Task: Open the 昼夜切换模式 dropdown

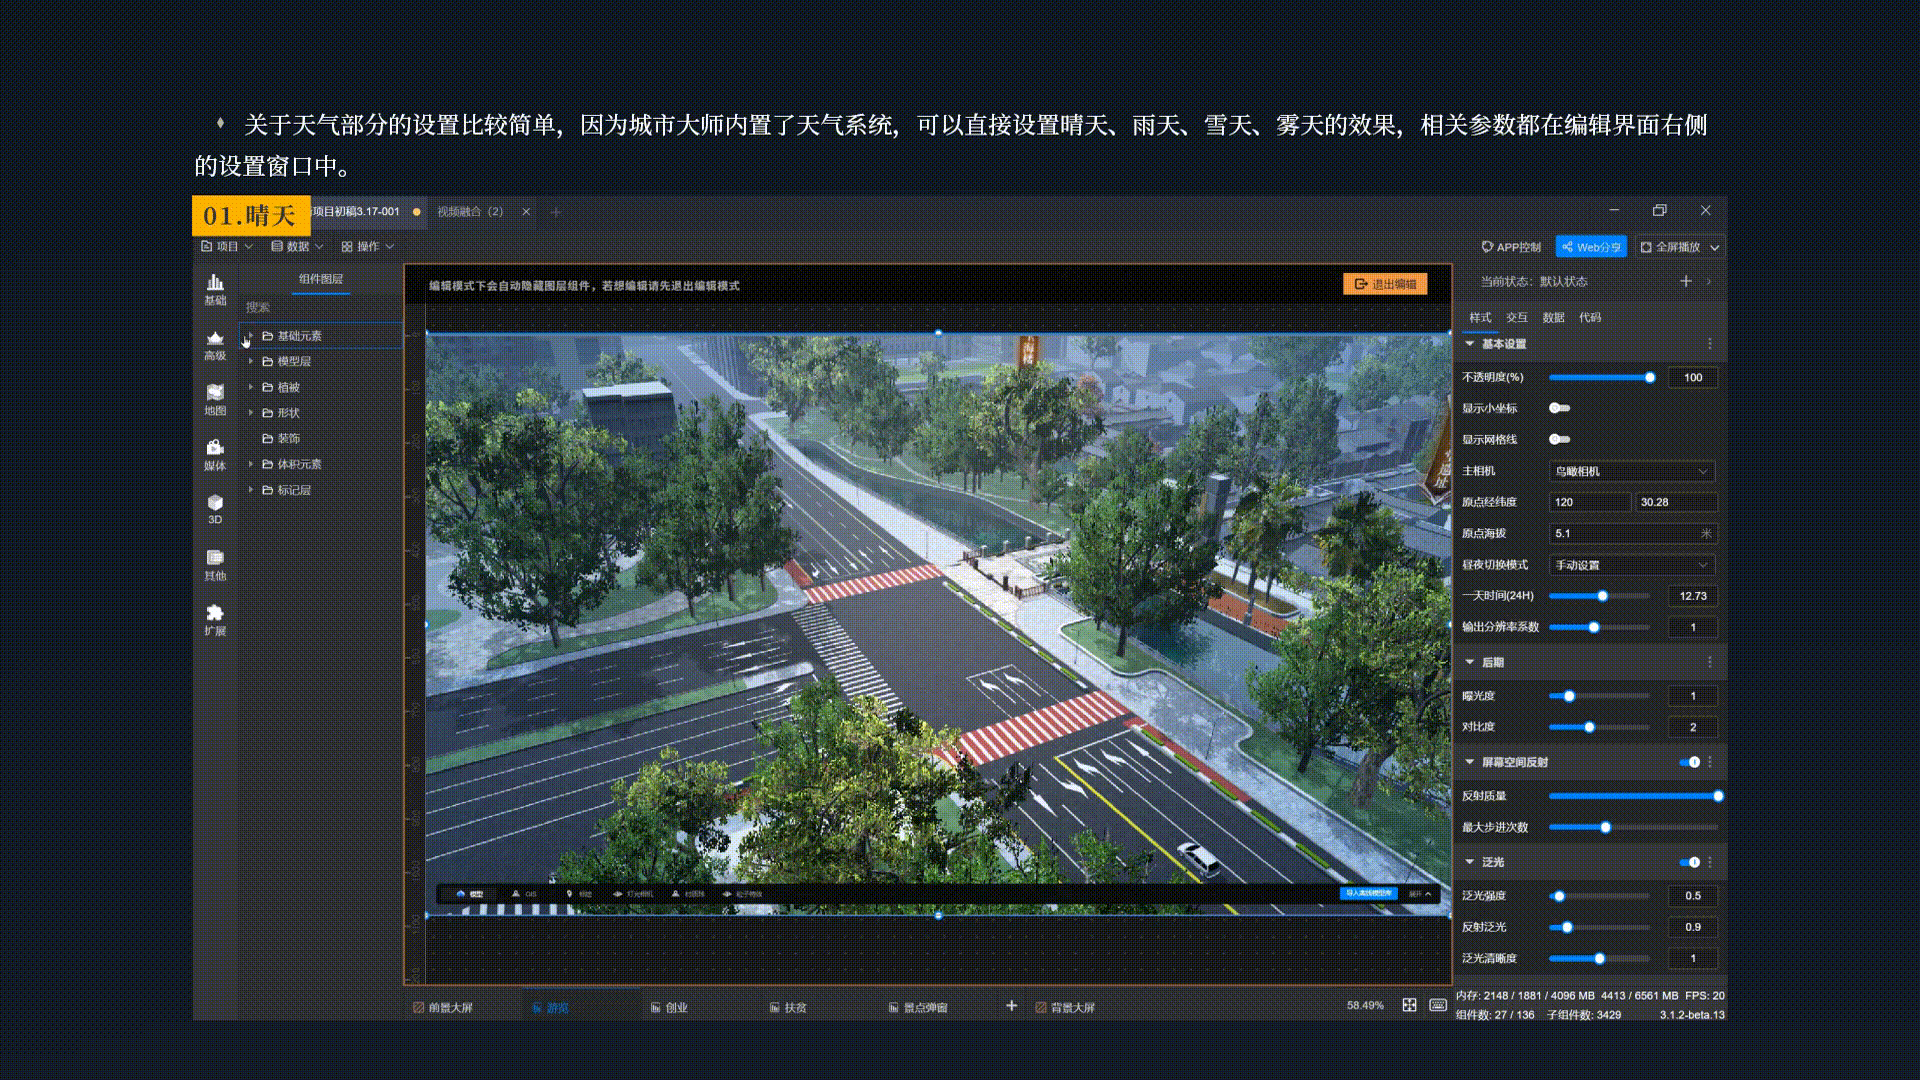Action: tap(1631, 565)
